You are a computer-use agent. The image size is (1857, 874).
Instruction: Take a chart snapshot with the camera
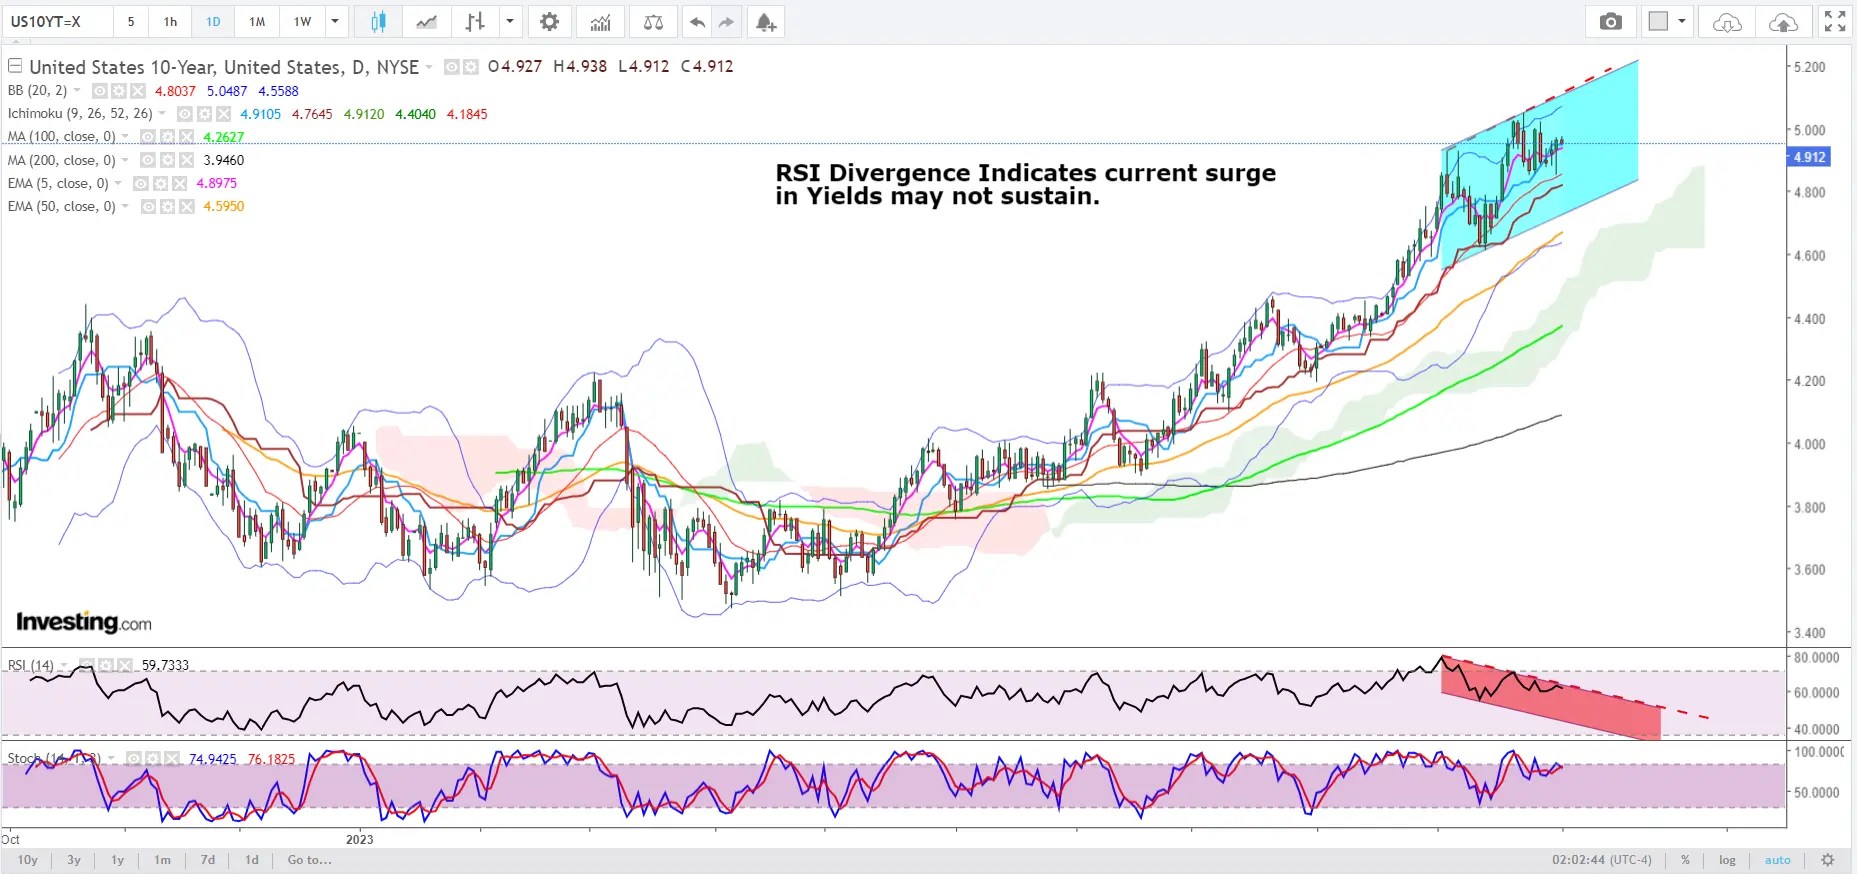[1610, 22]
